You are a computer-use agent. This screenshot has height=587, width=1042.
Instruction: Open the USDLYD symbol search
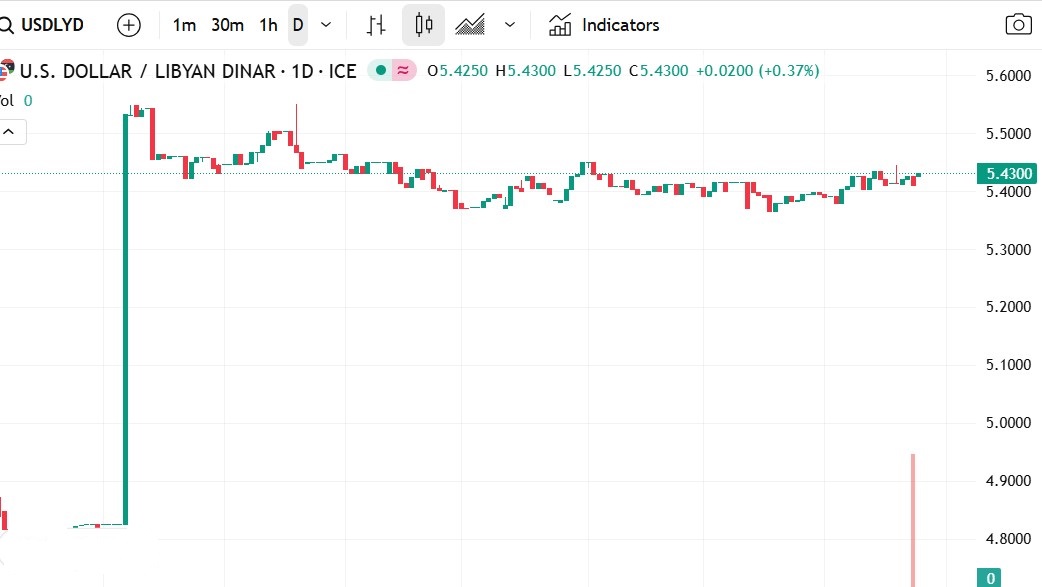(x=50, y=25)
